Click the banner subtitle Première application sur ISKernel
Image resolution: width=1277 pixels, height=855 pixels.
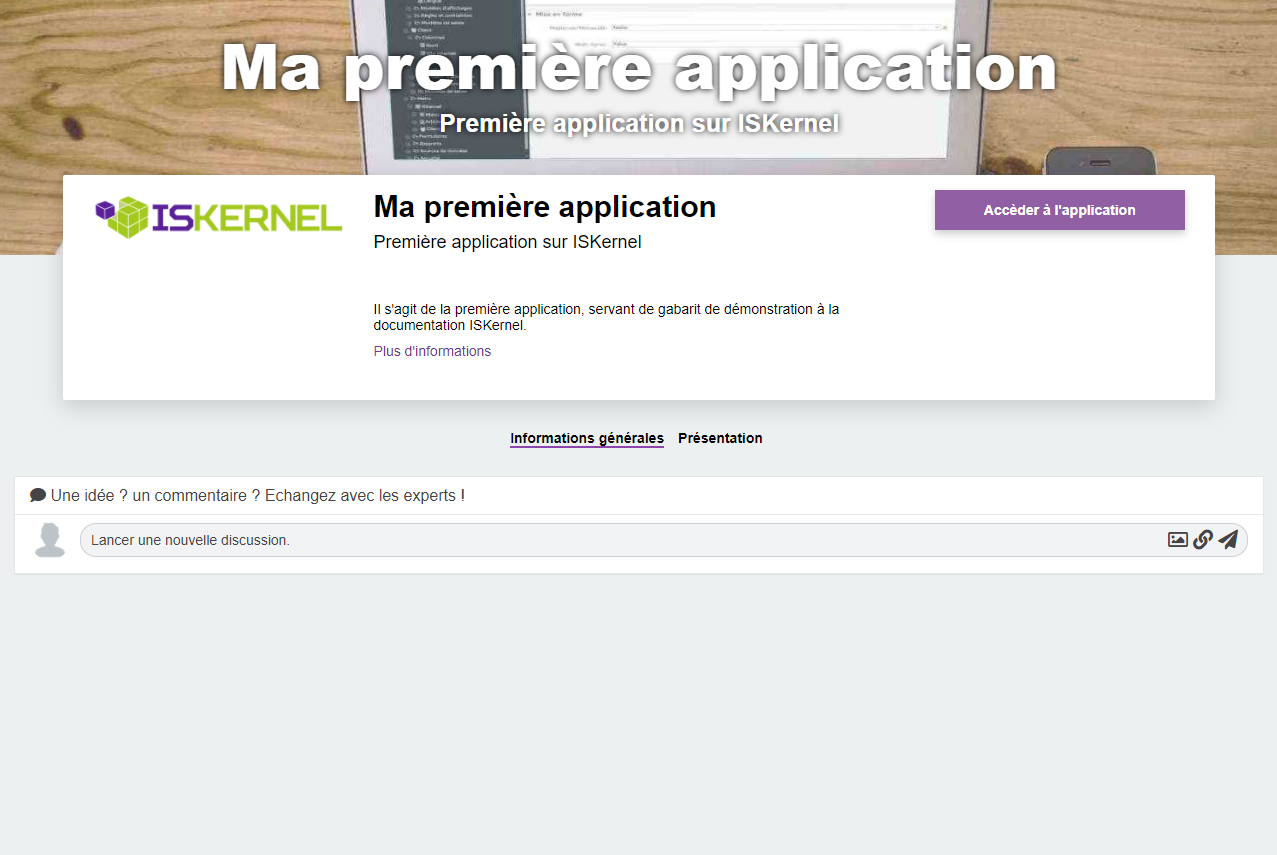coord(638,123)
